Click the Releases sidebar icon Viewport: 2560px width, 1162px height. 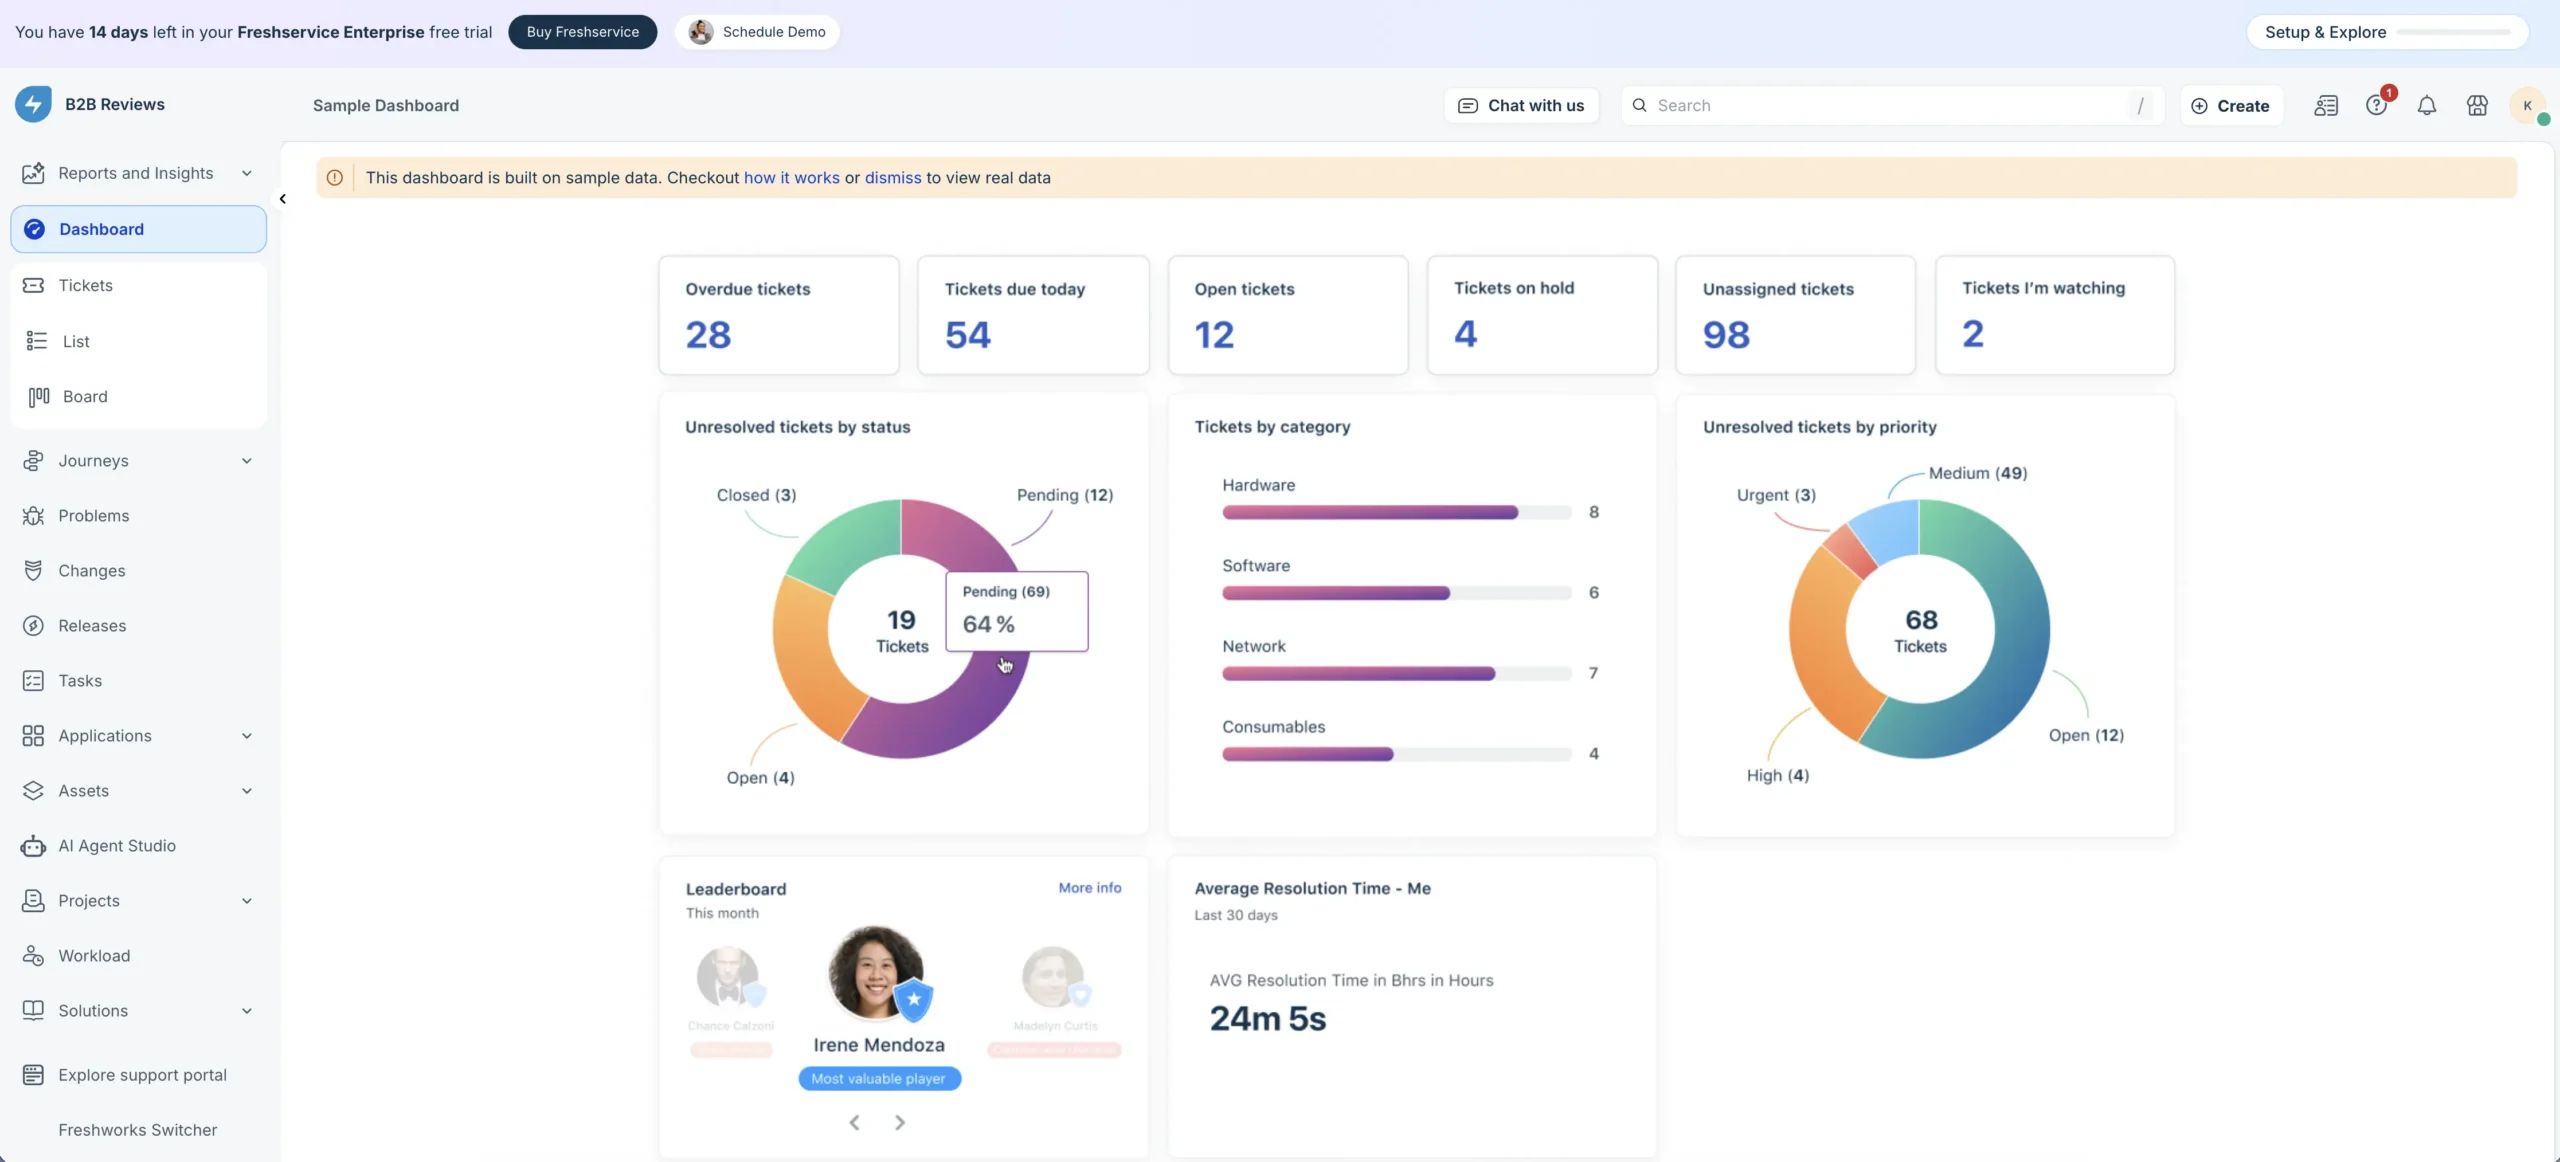click(x=33, y=626)
